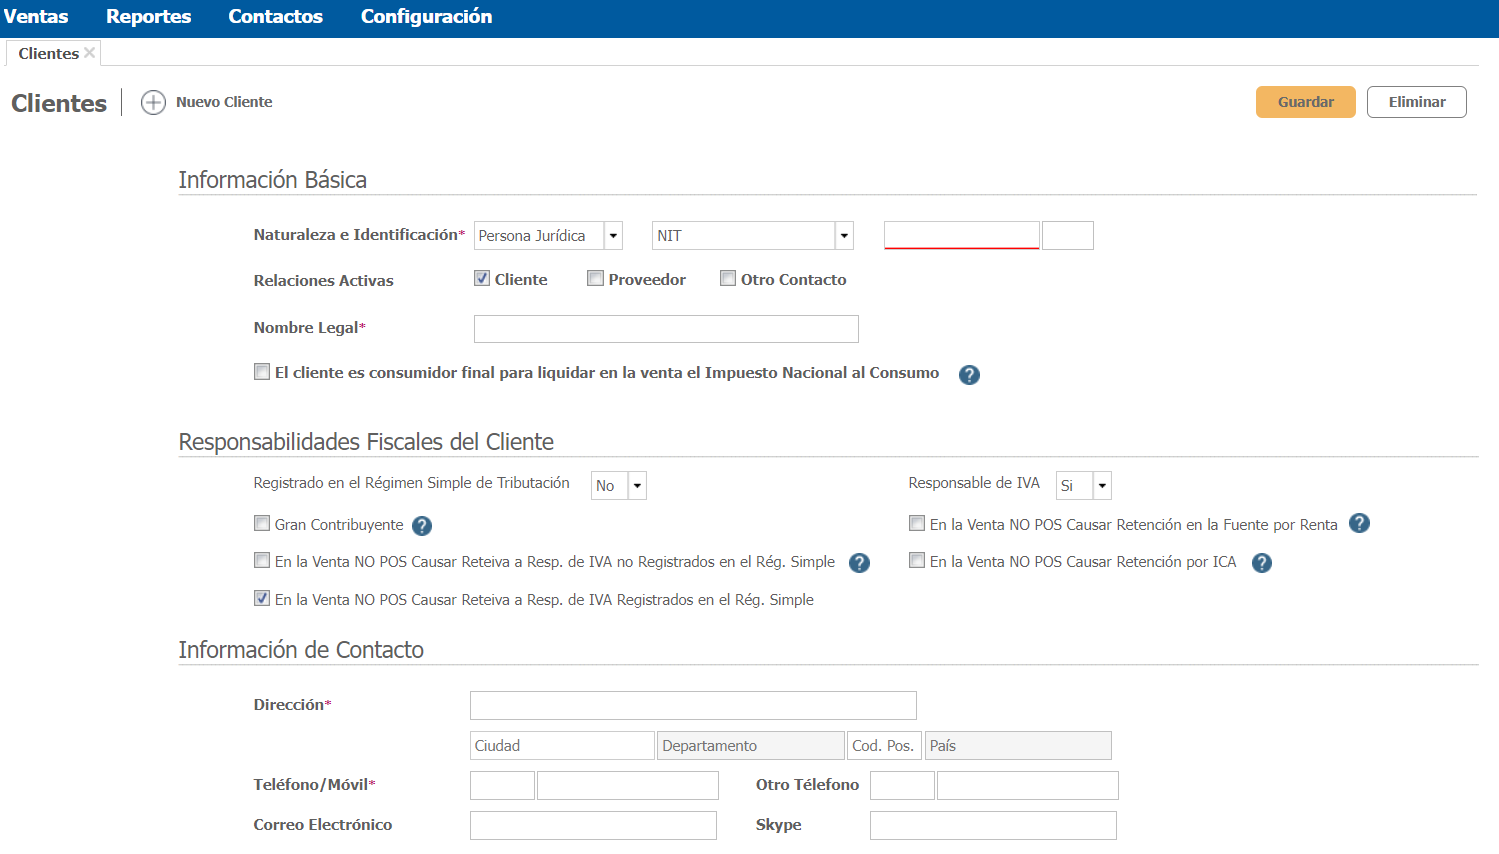Open the Configuración menu
This screenshot has height=854, width=1499.
click(426, 17)
